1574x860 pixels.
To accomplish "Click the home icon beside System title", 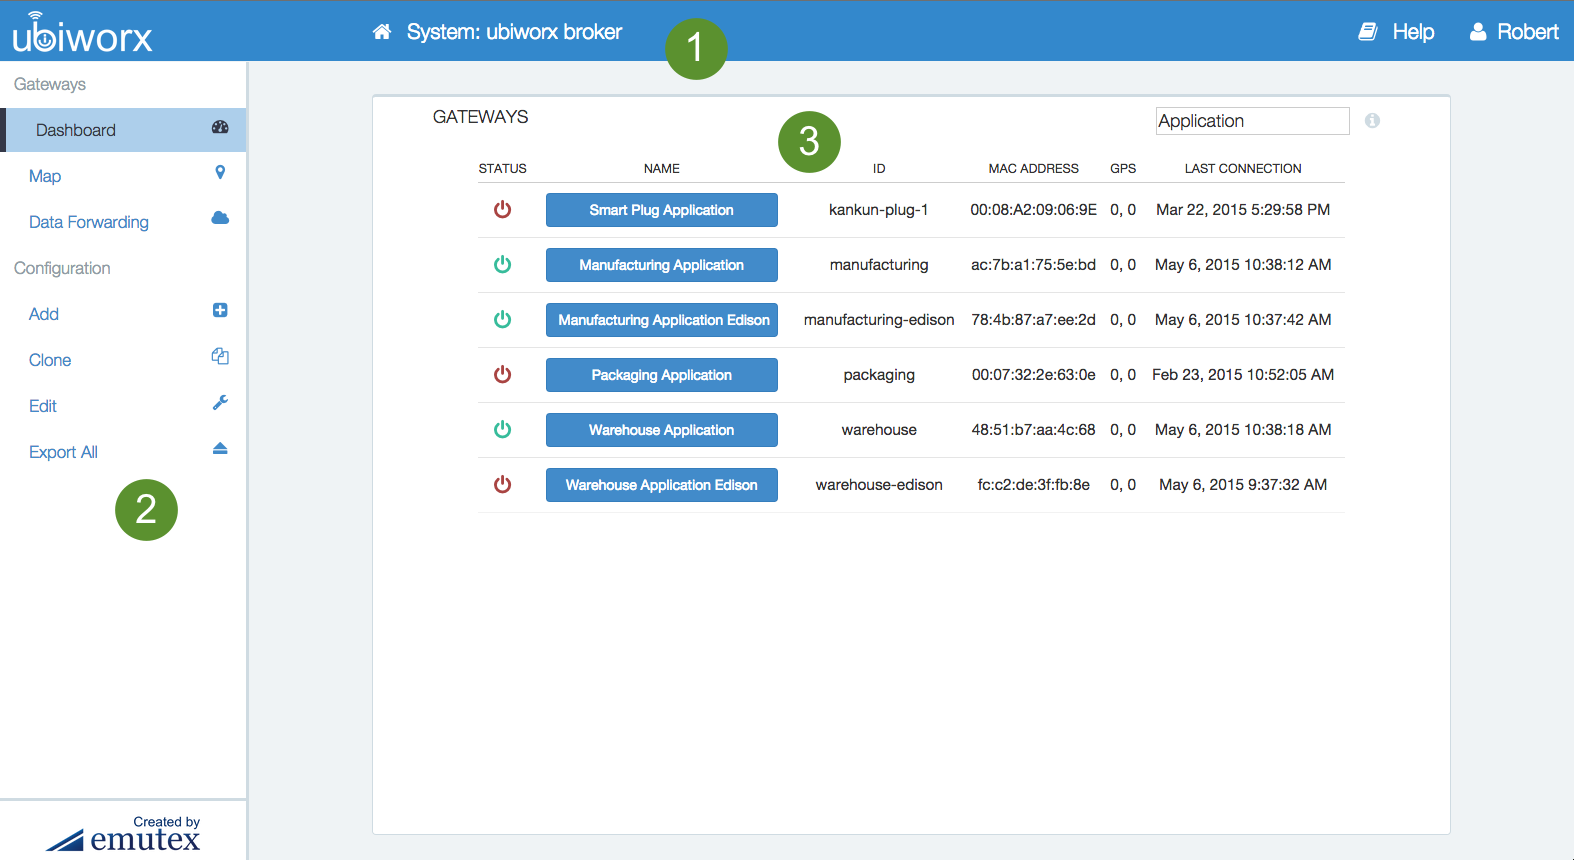I will tap(382, 32).
